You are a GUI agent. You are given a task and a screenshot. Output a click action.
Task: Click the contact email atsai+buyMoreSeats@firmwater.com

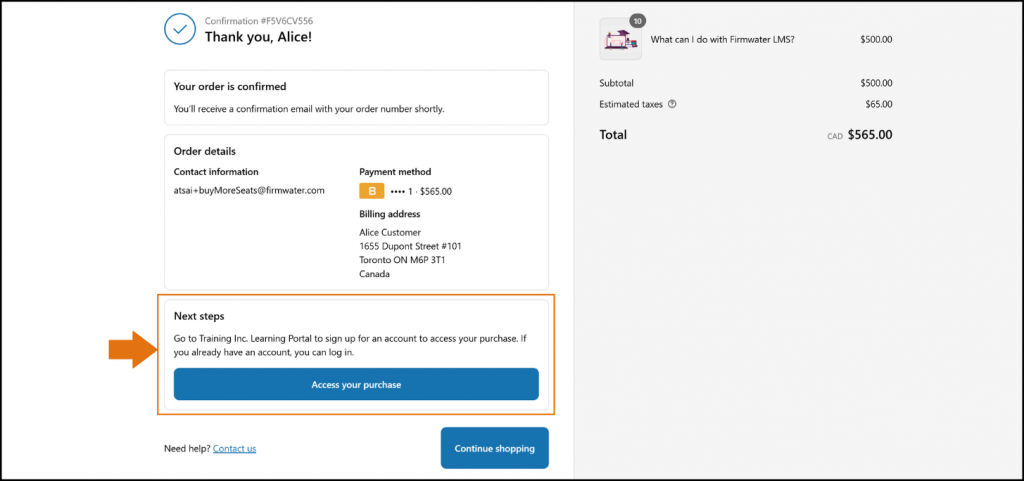(249, 191)
